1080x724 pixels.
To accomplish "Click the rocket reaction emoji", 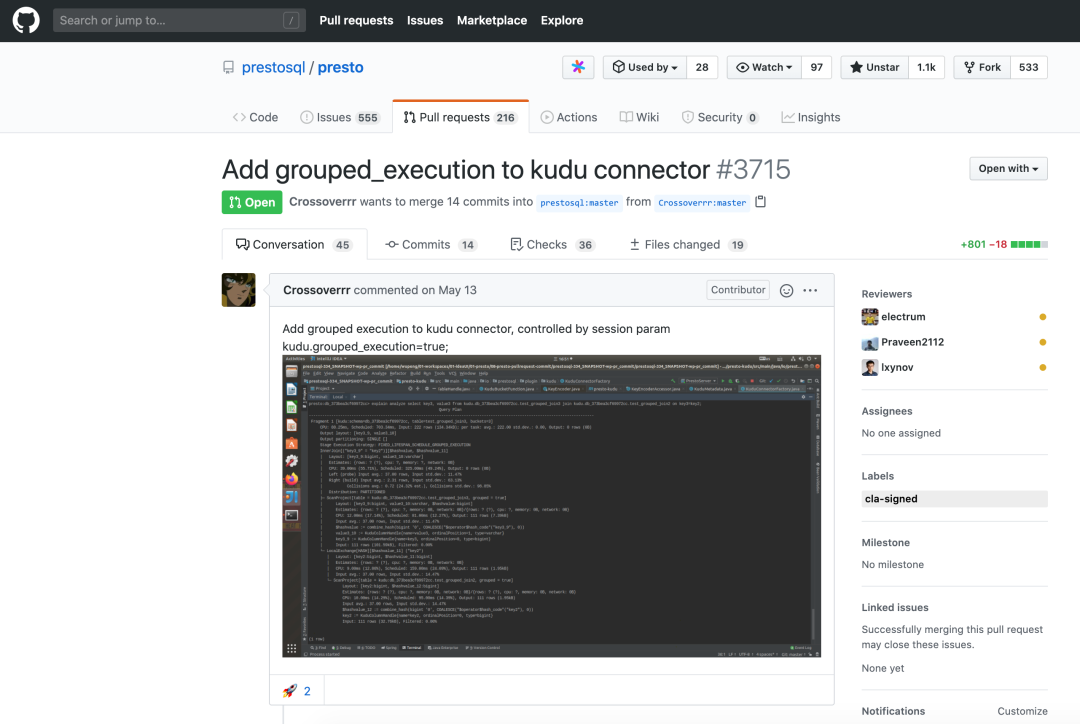I will point(290,691).
